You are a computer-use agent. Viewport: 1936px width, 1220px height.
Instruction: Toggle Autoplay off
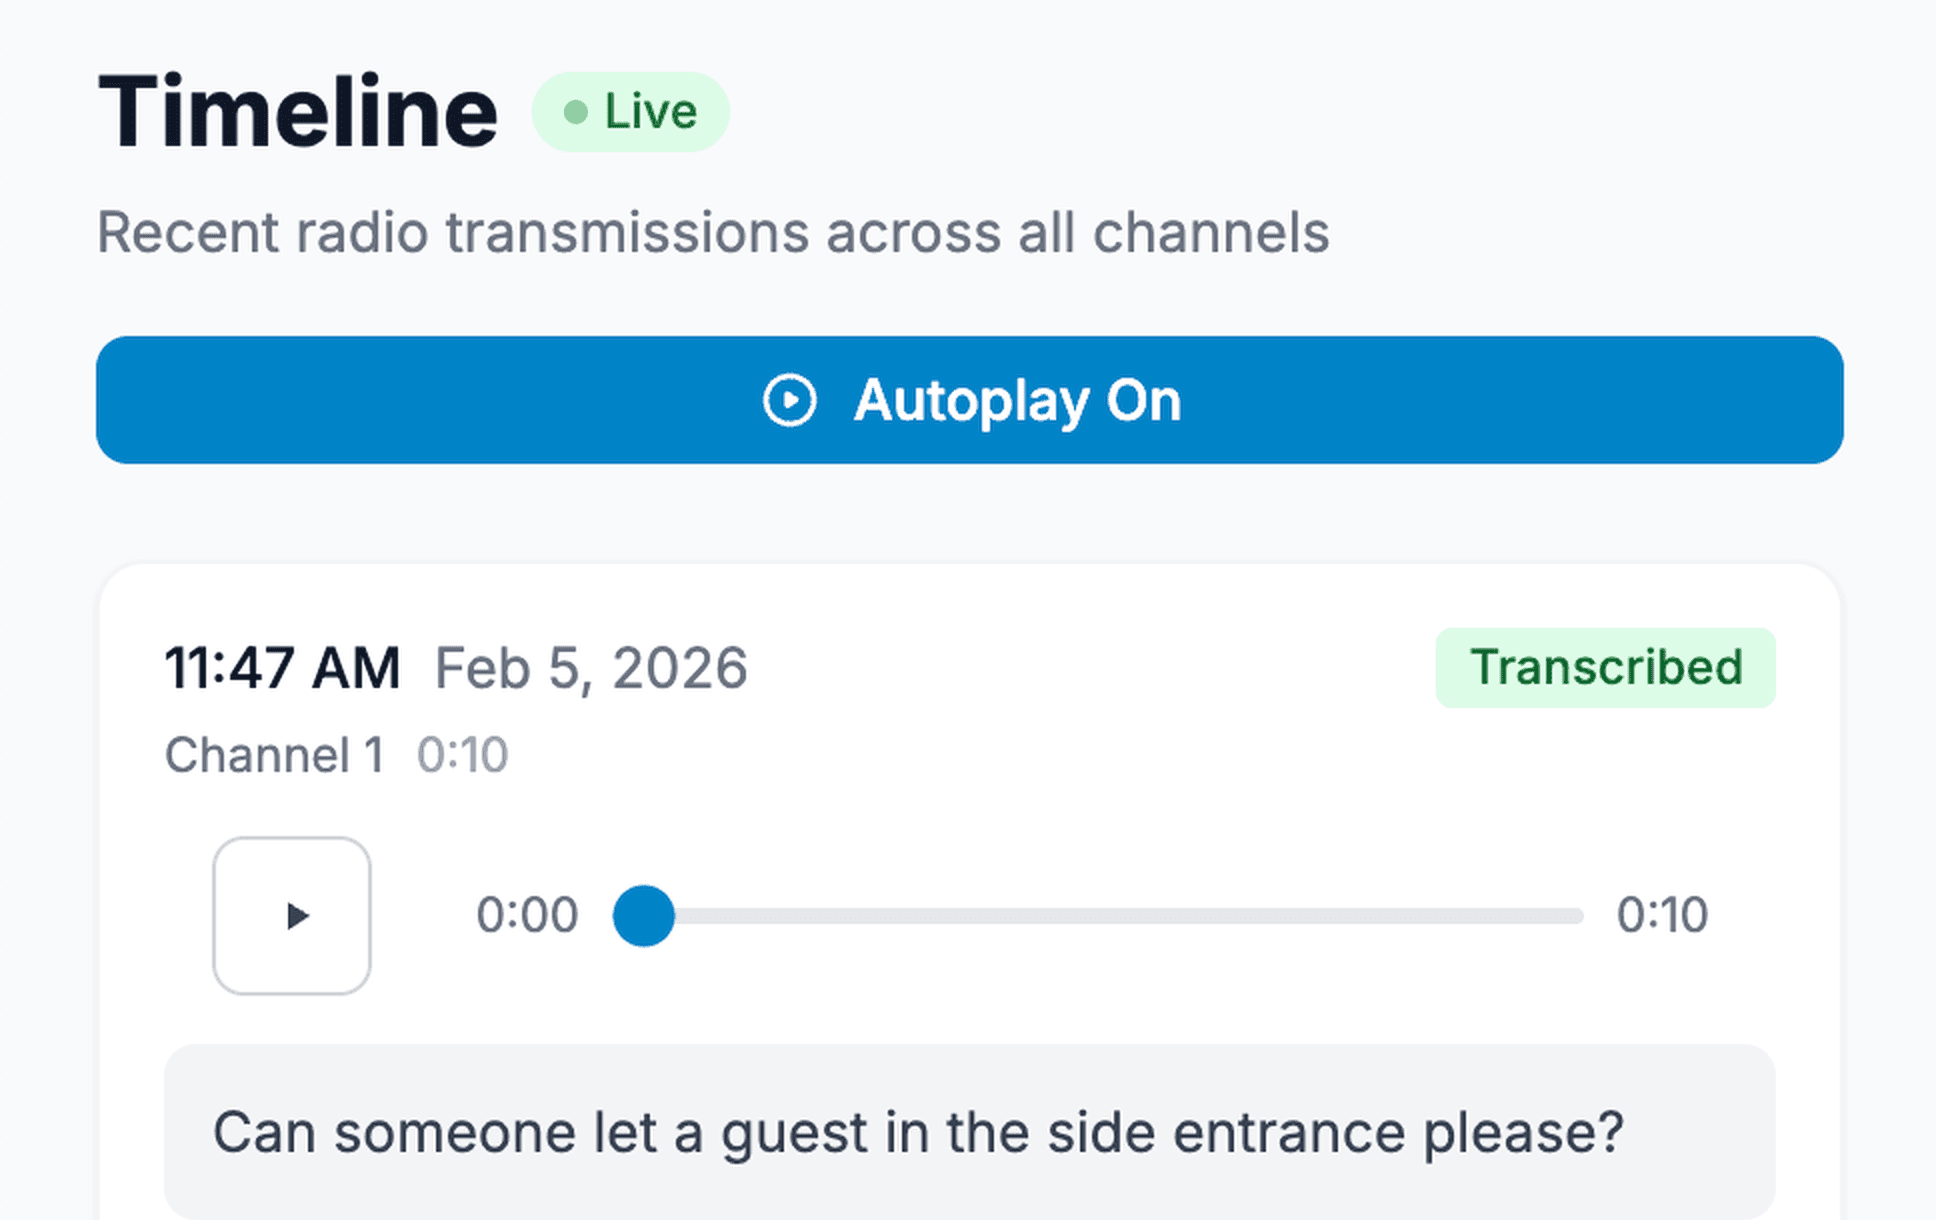pos(968,400)
